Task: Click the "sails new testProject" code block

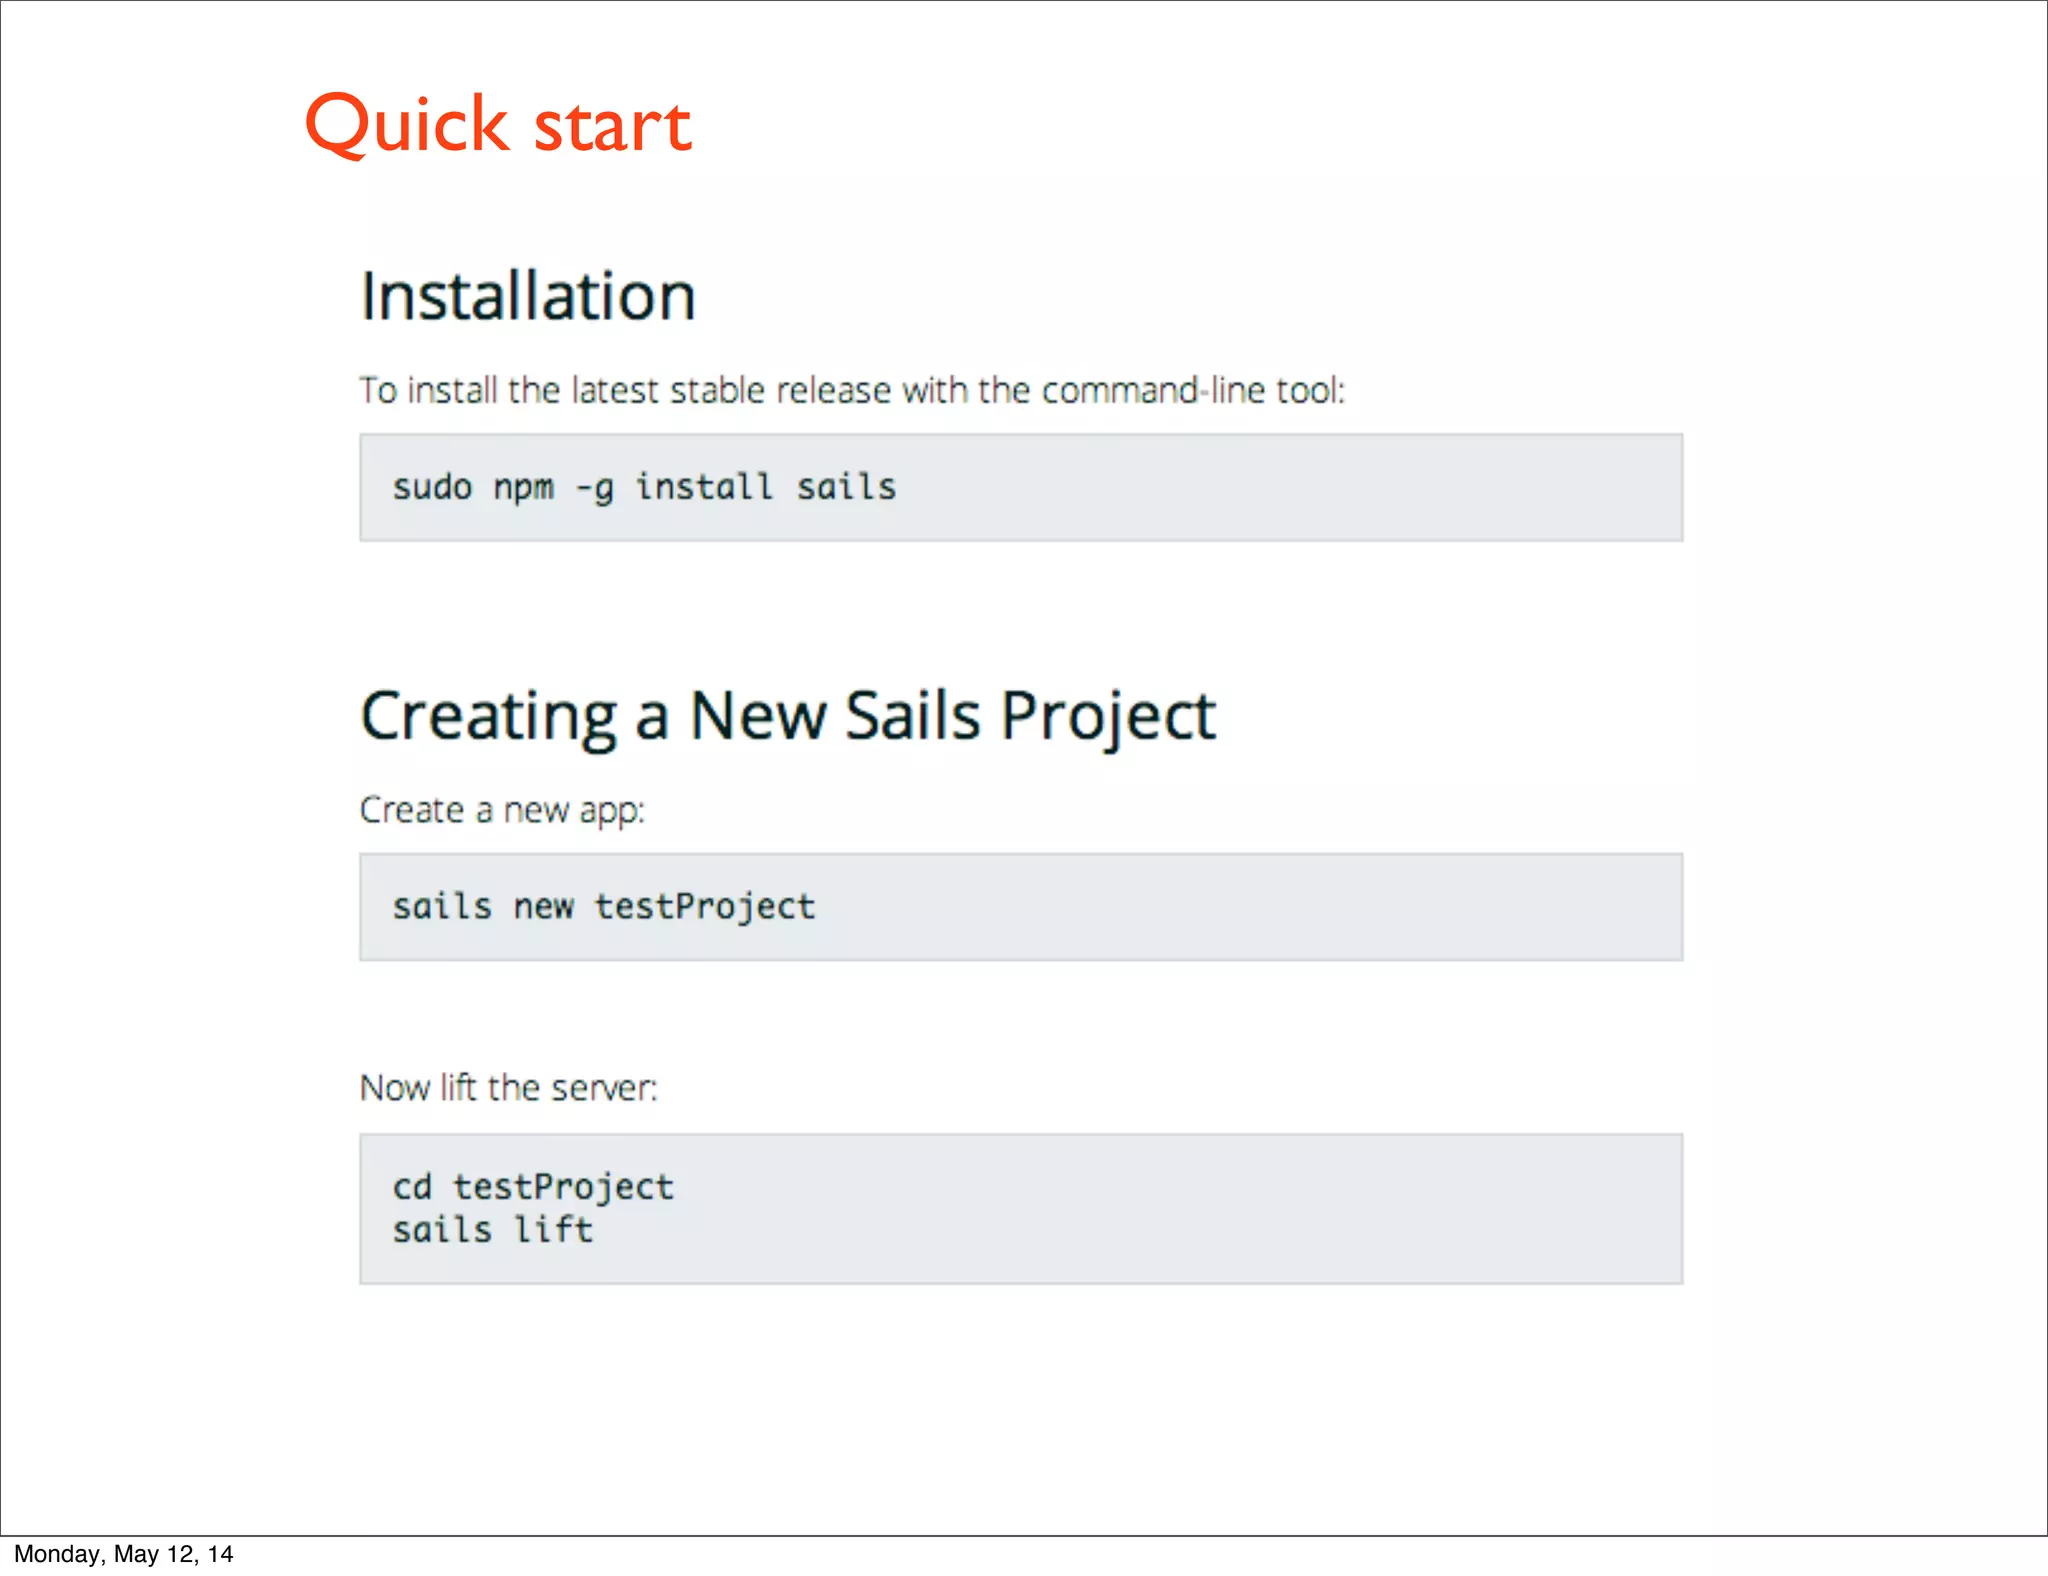Action: point(1020,907)
